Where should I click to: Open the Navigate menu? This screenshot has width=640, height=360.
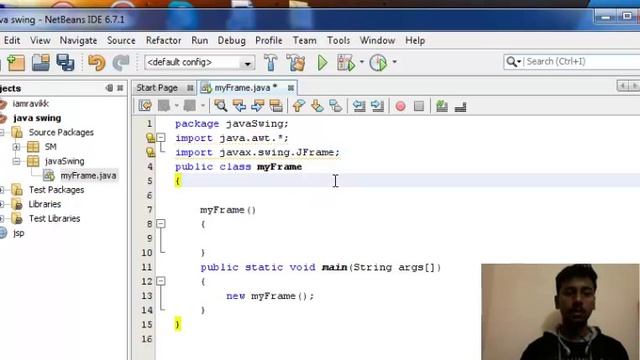point(78,40)
